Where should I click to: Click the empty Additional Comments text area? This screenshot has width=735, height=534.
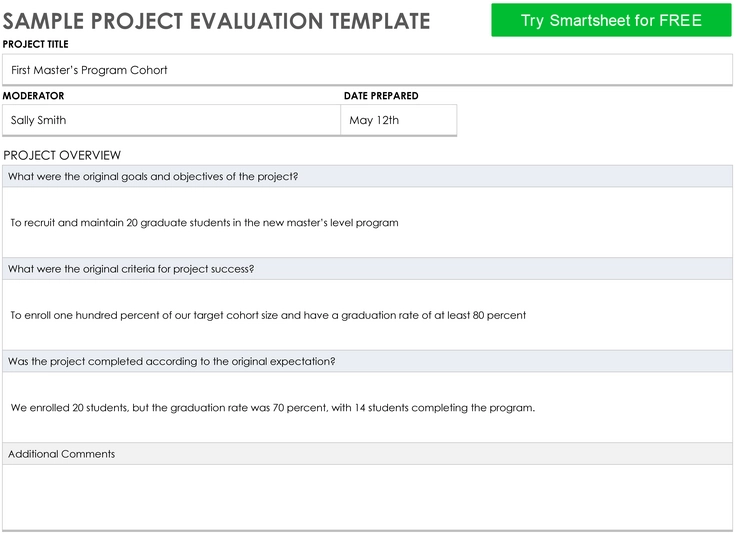pos(367,497)
